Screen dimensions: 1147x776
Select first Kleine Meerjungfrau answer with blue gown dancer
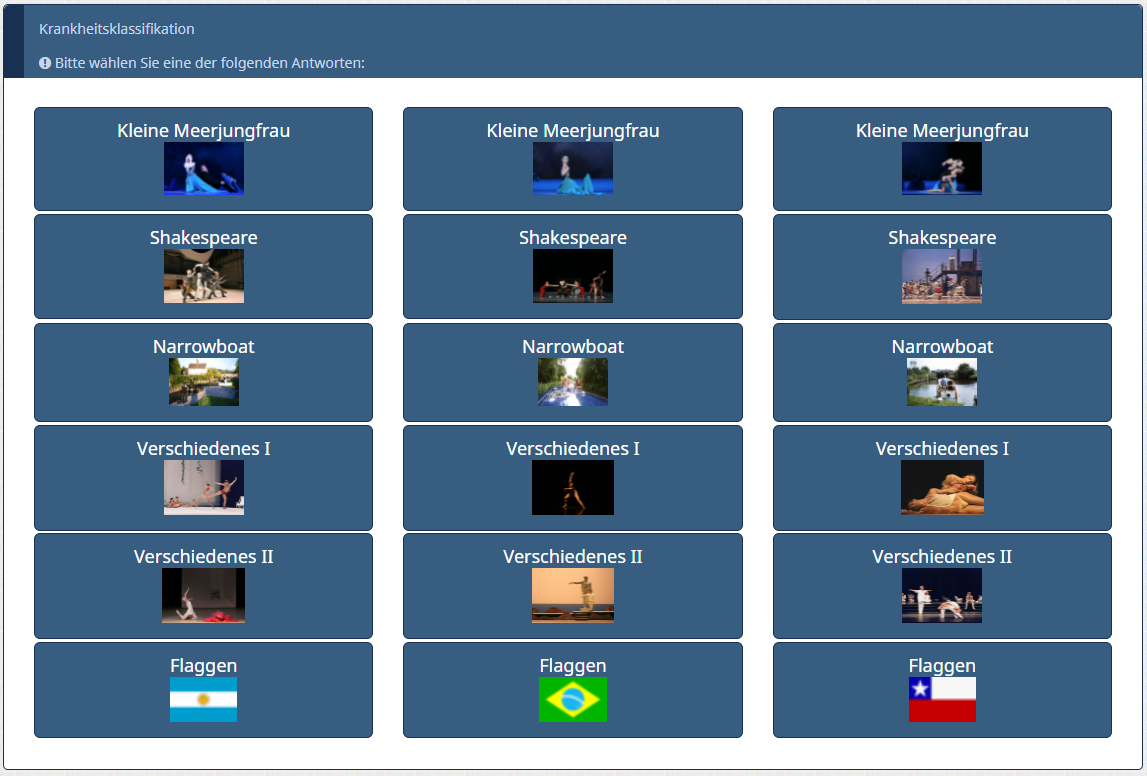coord(203,168)
